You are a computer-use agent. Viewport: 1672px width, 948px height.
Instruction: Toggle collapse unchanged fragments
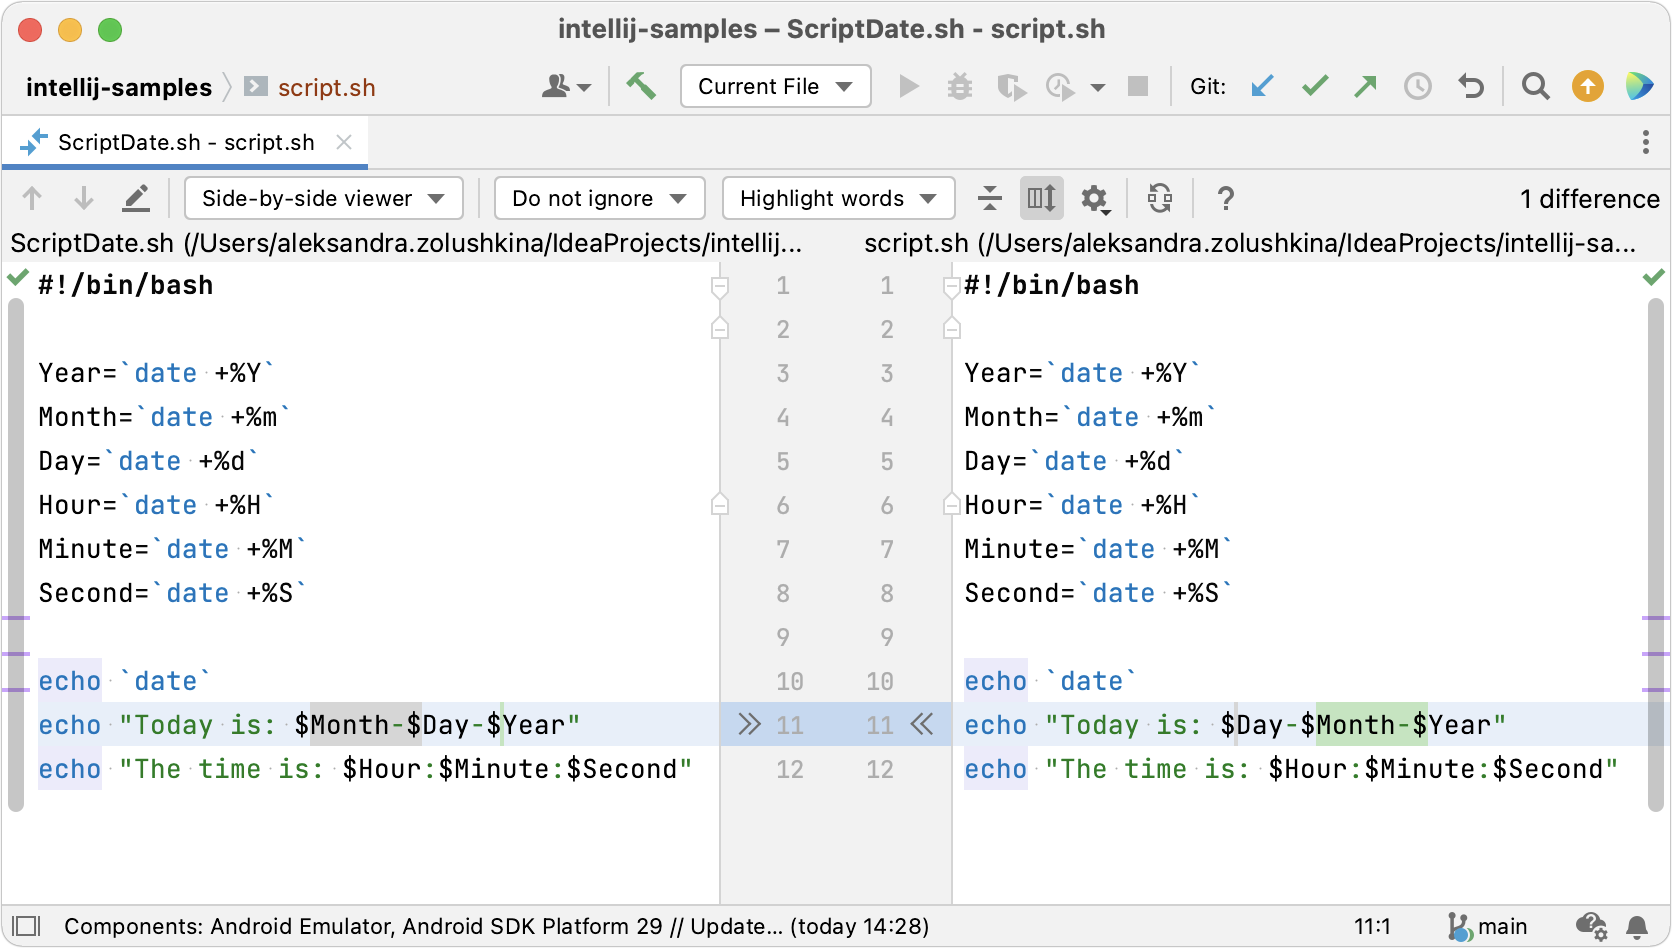[x=990, y=198]
